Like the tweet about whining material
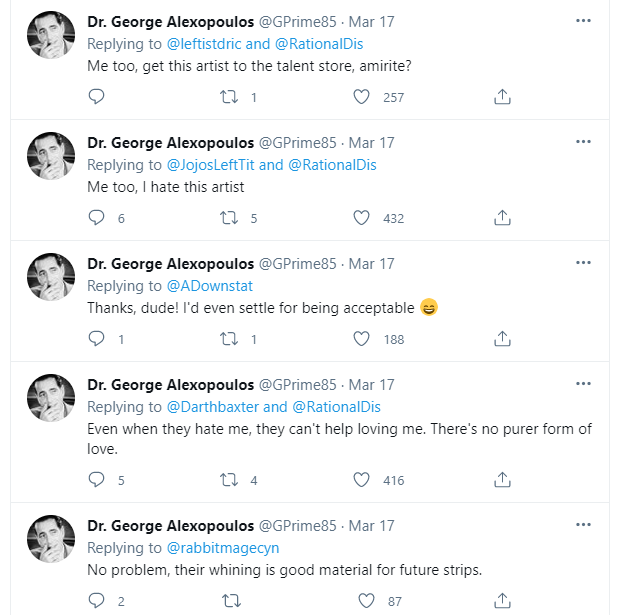This screenshot has height=615, width=623. pos(366,601)
